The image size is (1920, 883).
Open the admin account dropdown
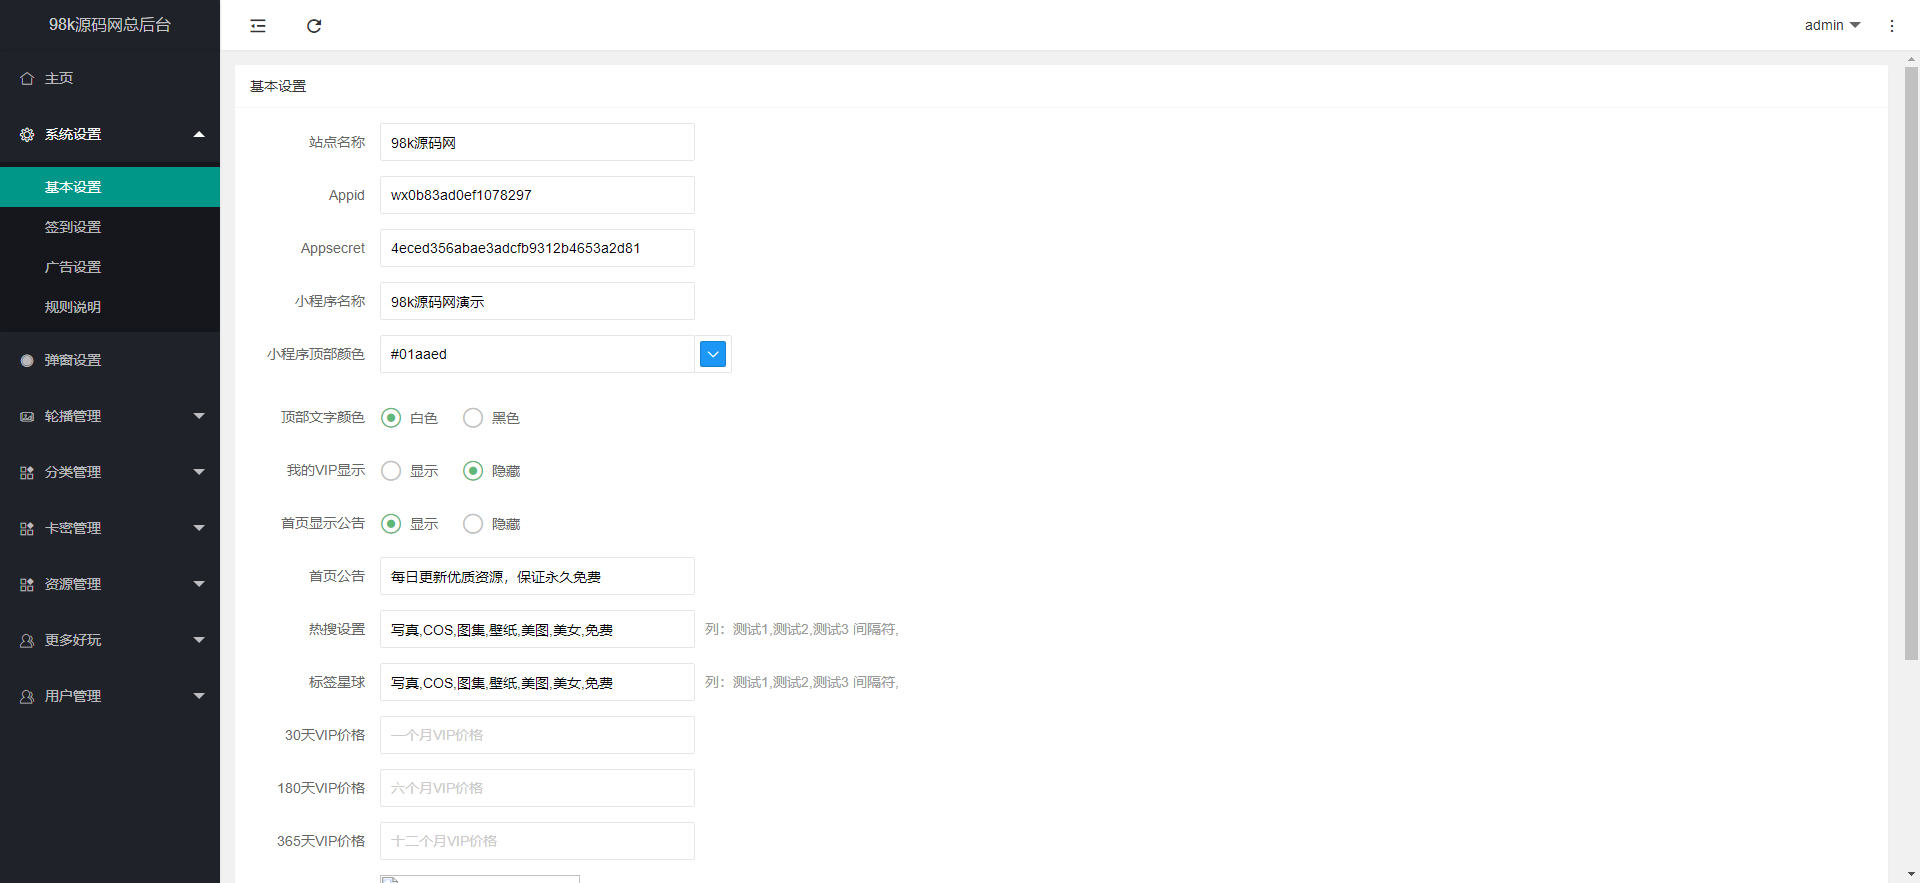pyautogui.click(x=1832, y=25)
